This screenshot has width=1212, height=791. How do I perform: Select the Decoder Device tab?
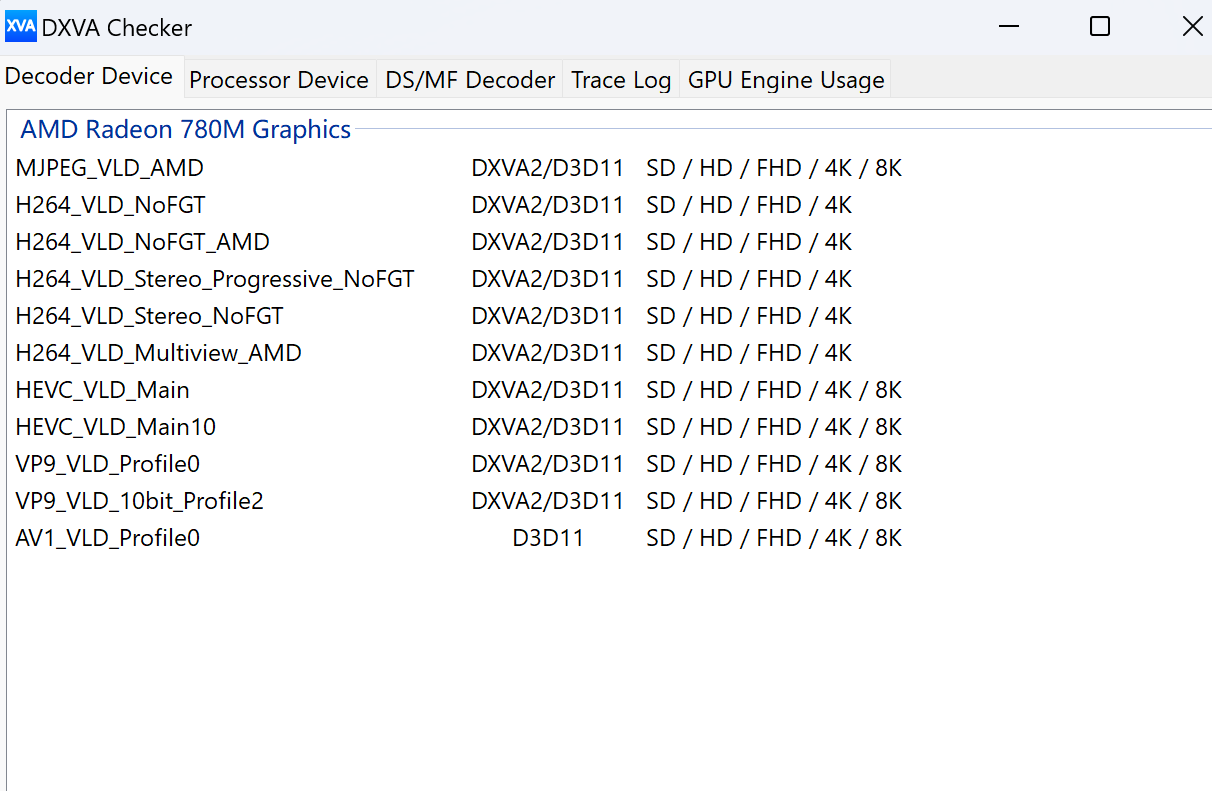point(89,77)
